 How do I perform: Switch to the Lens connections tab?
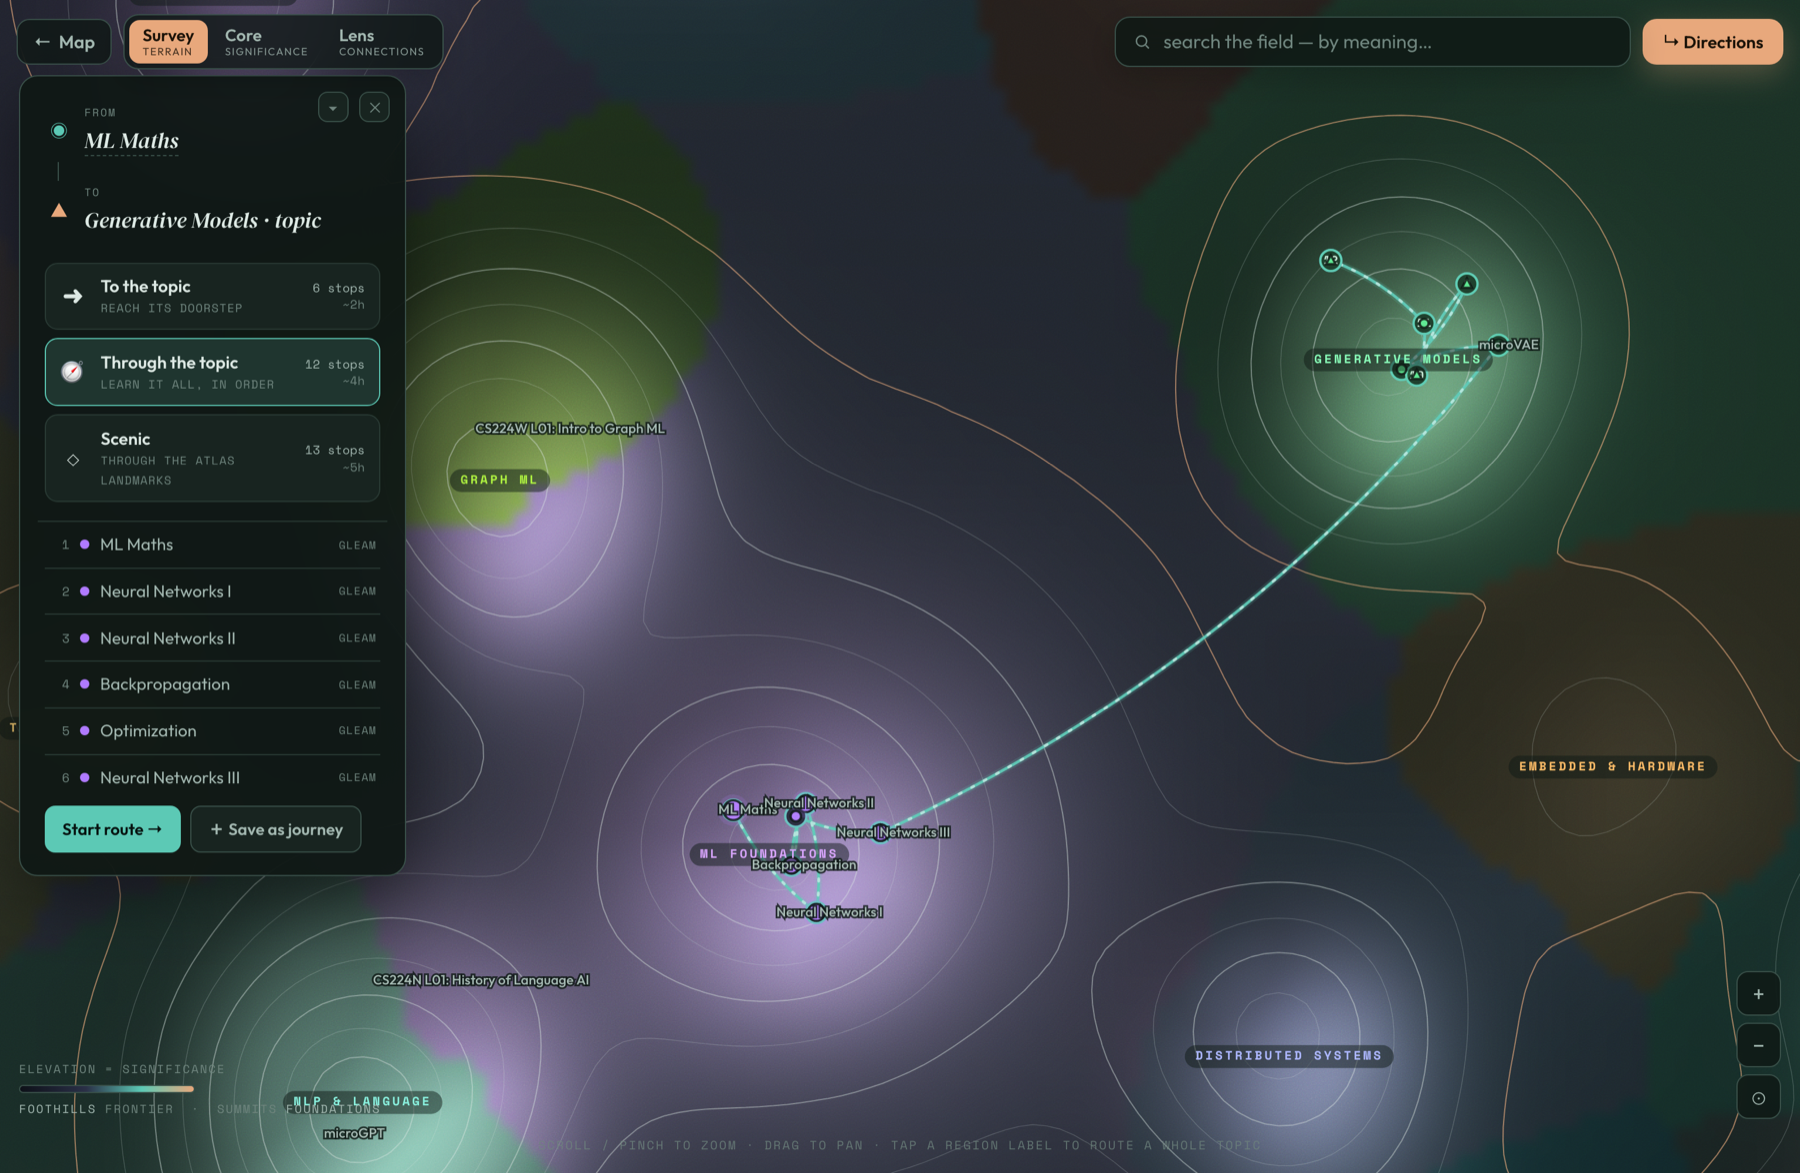(x=381, y=42)
